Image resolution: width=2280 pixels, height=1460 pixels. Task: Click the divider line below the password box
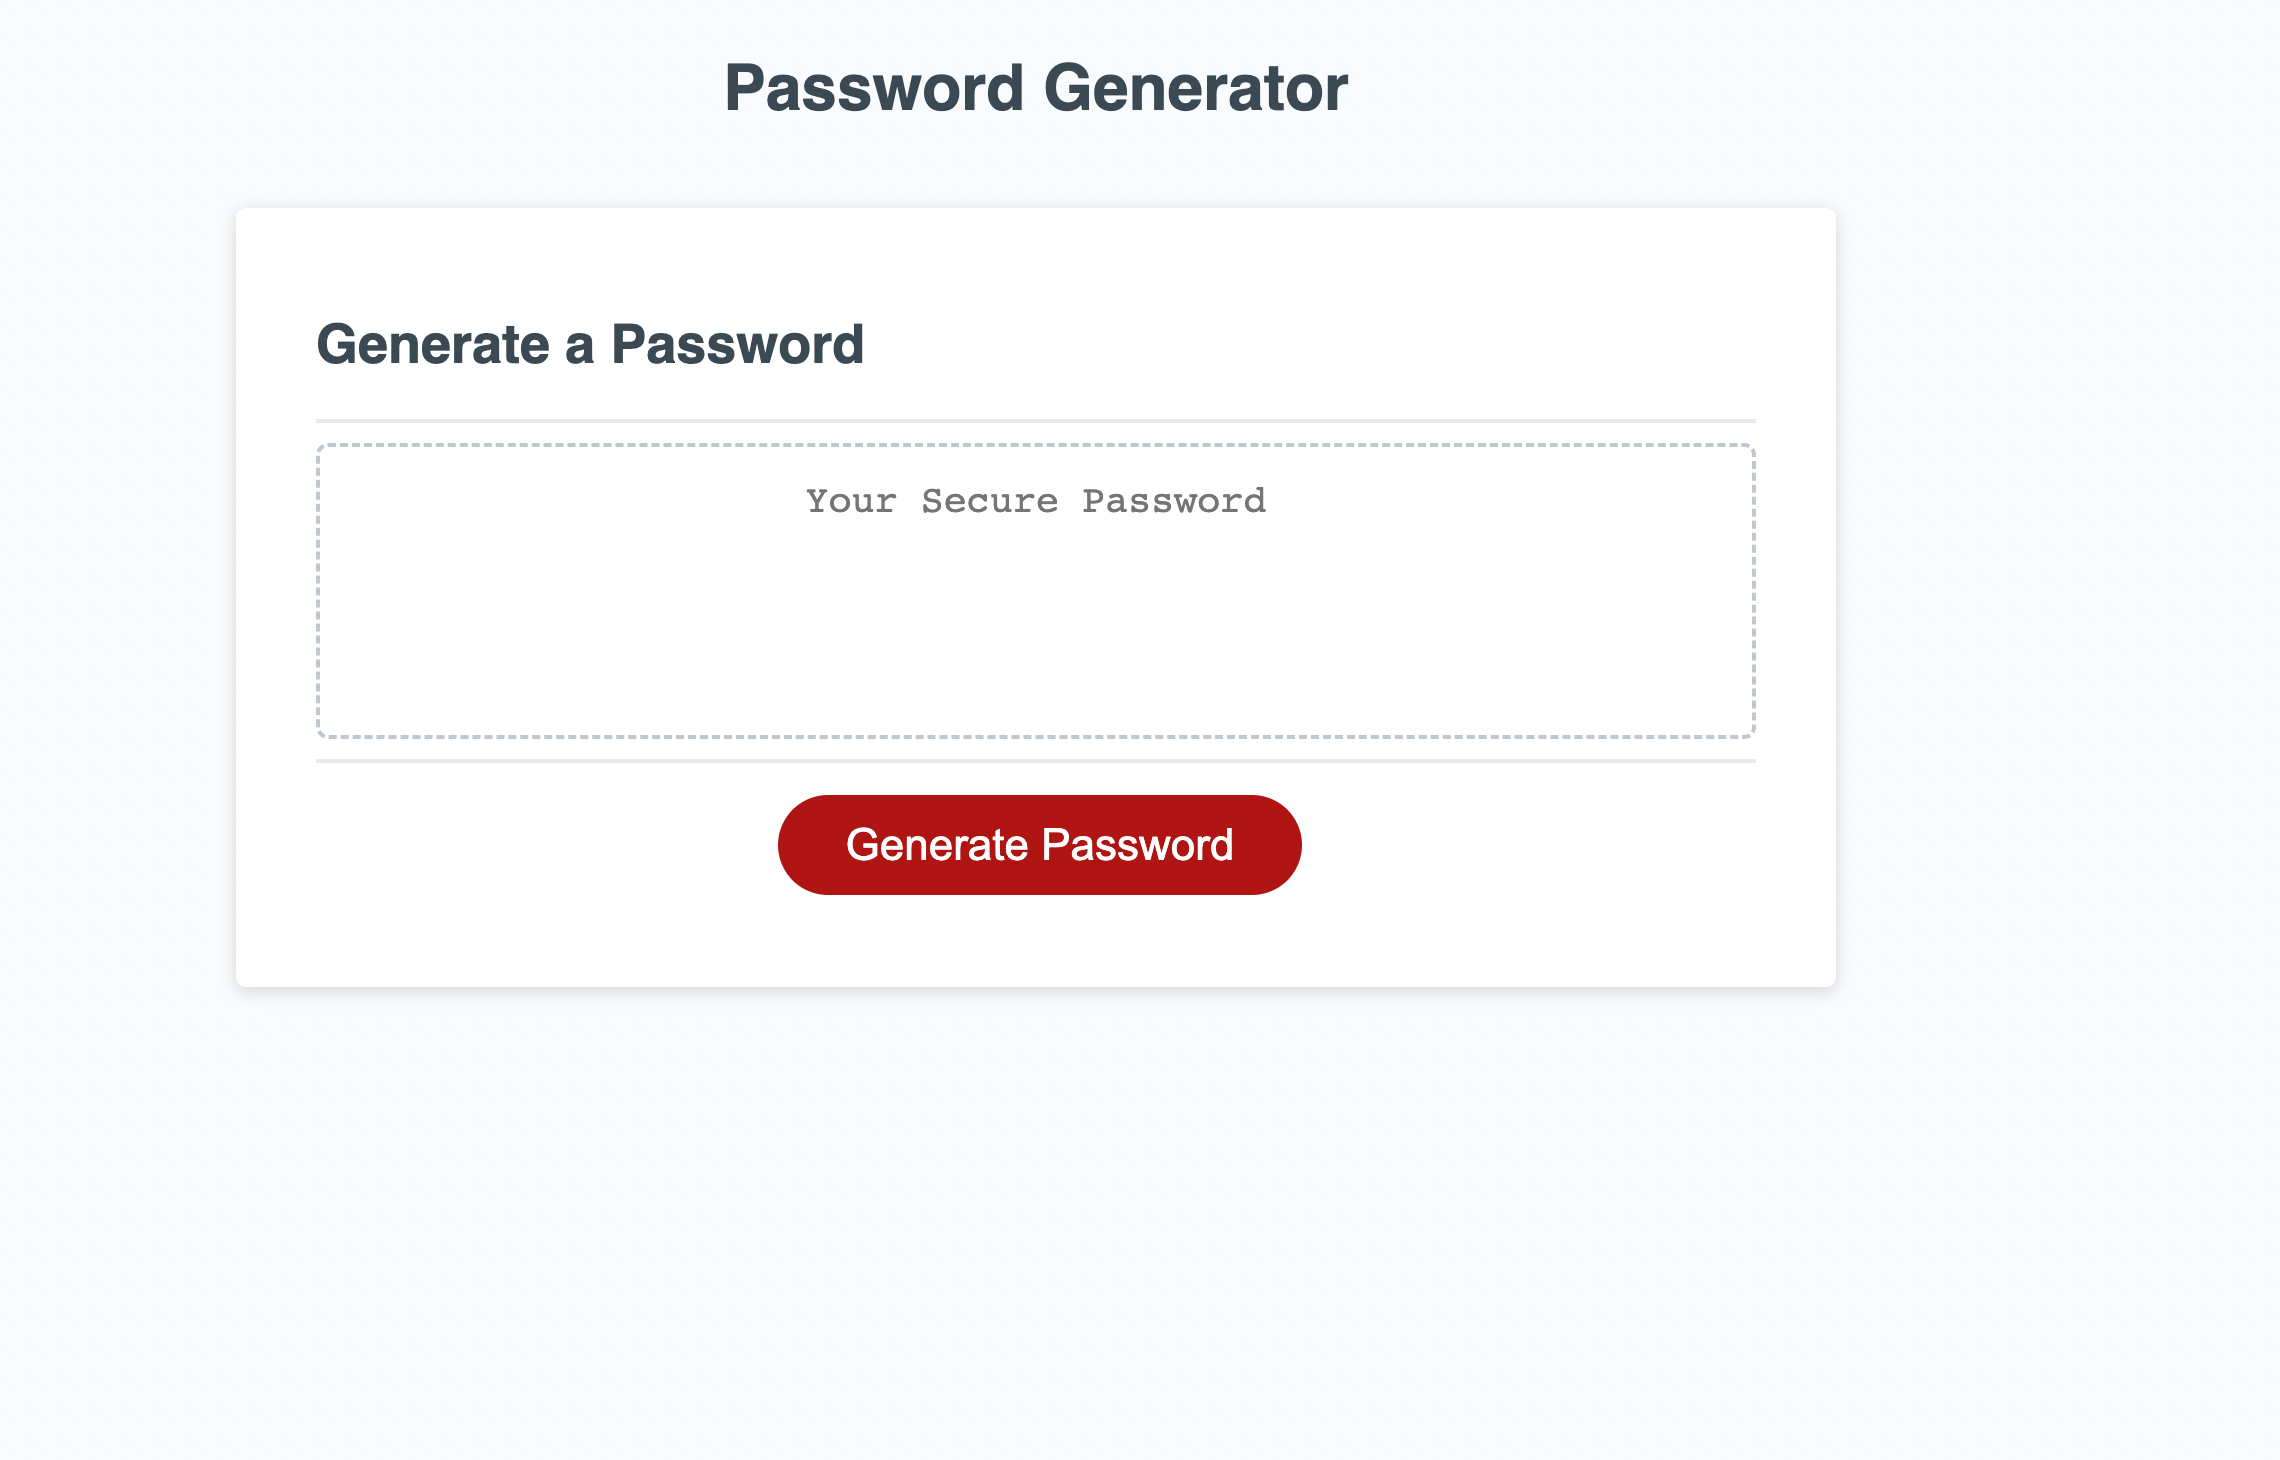[x=1035, y=762]
